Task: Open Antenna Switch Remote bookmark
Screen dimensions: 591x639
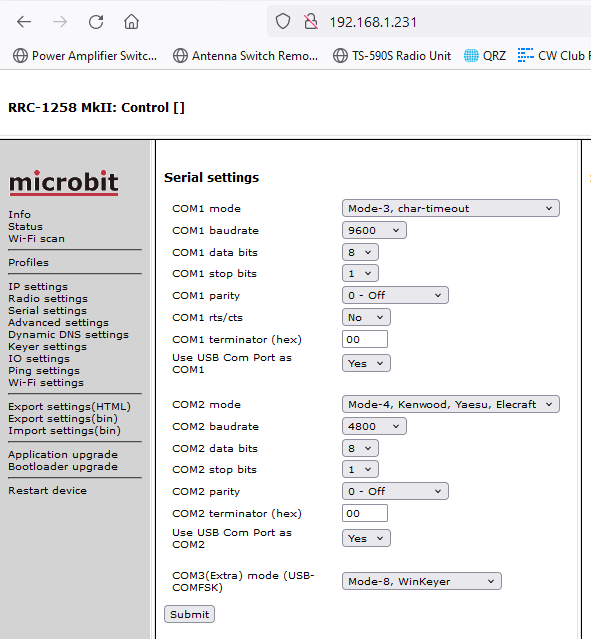Action: tap(246, 55)
